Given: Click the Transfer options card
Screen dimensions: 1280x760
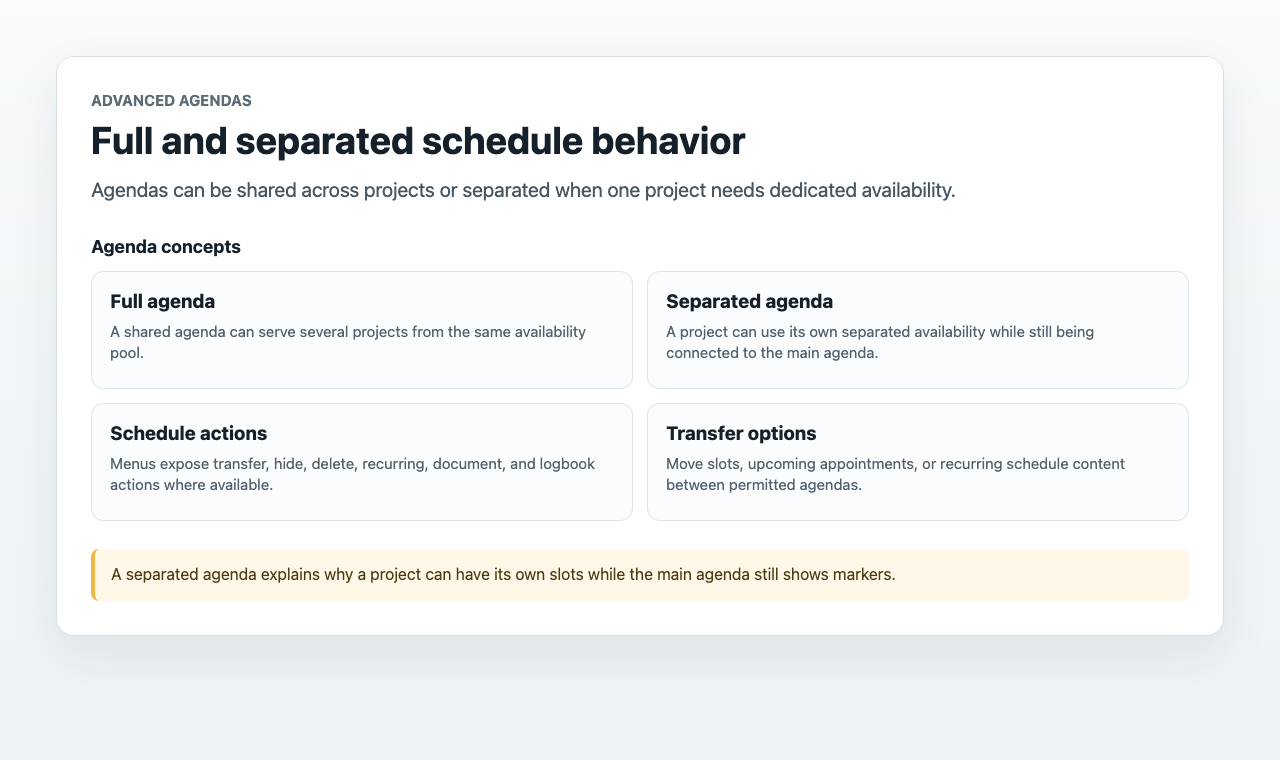Looking at the screenshot, I should pyautogui.click(x=918, y=462).
